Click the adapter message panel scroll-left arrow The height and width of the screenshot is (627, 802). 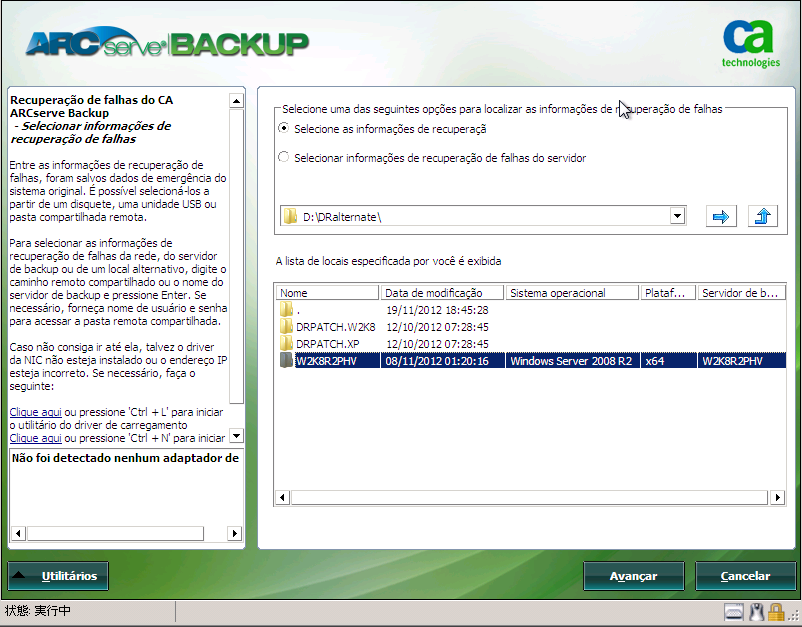point(18,533)
